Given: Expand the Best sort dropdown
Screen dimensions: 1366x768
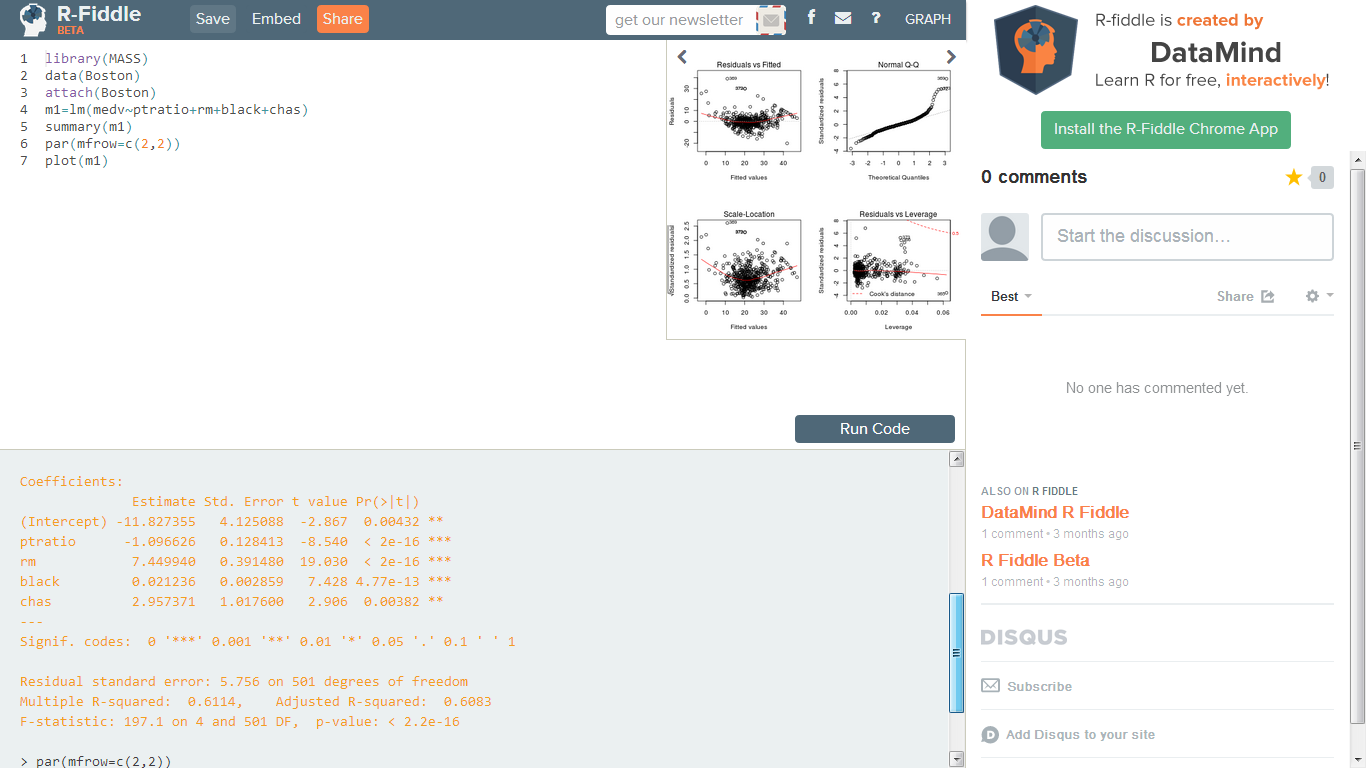Looking at the screenshot, I should pos(1011,296).
